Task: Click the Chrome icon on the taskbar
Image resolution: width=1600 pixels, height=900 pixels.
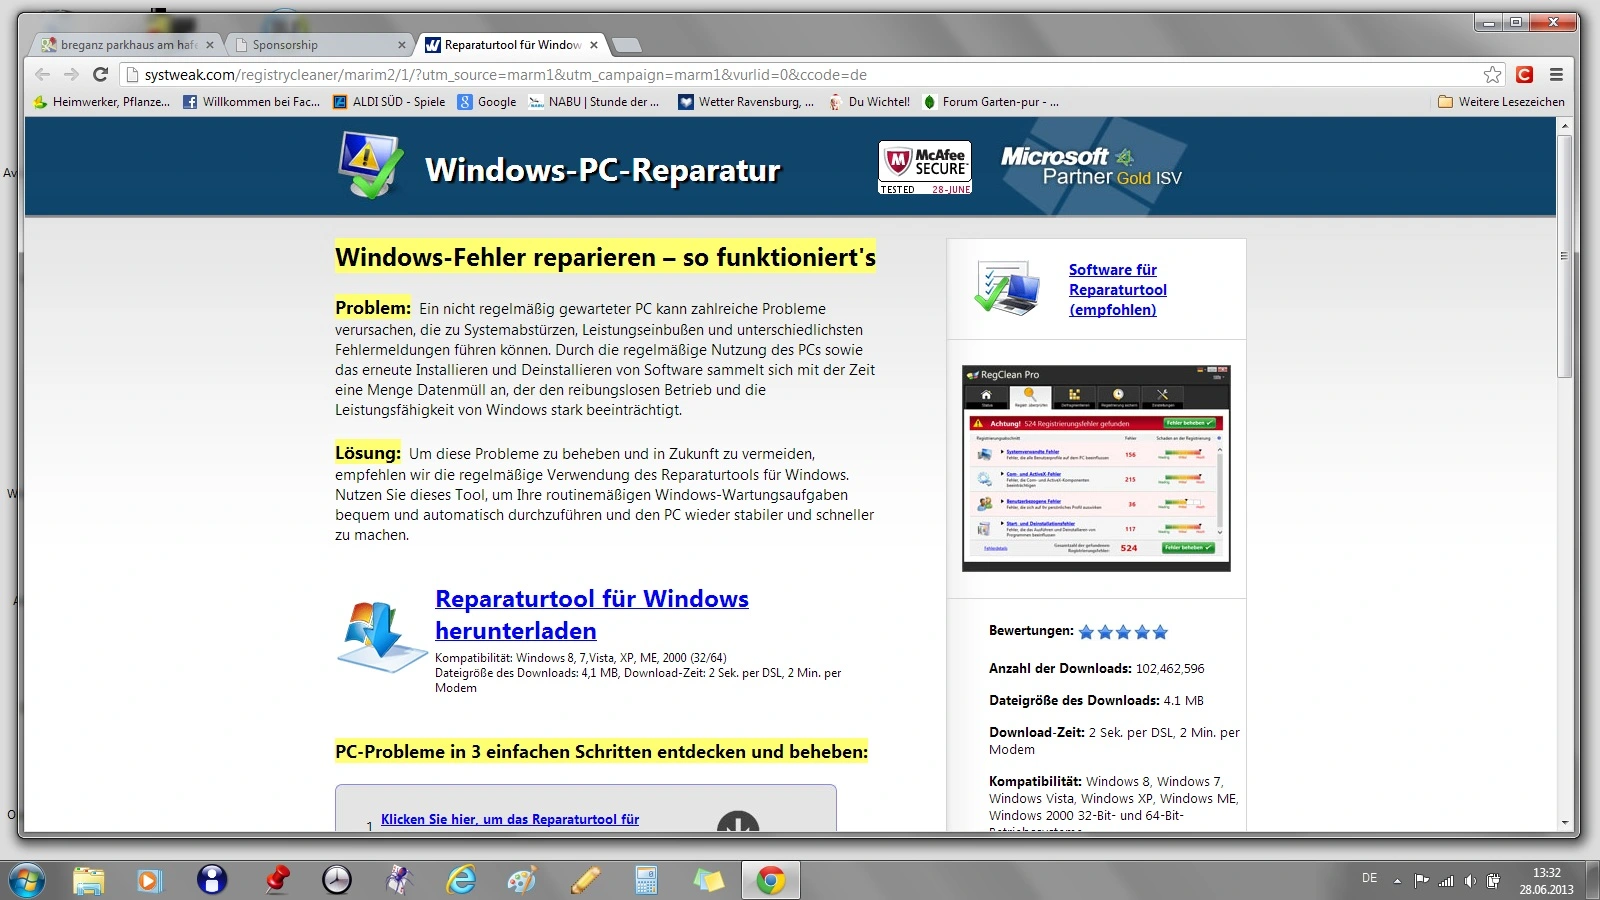Action: [770, 880]
